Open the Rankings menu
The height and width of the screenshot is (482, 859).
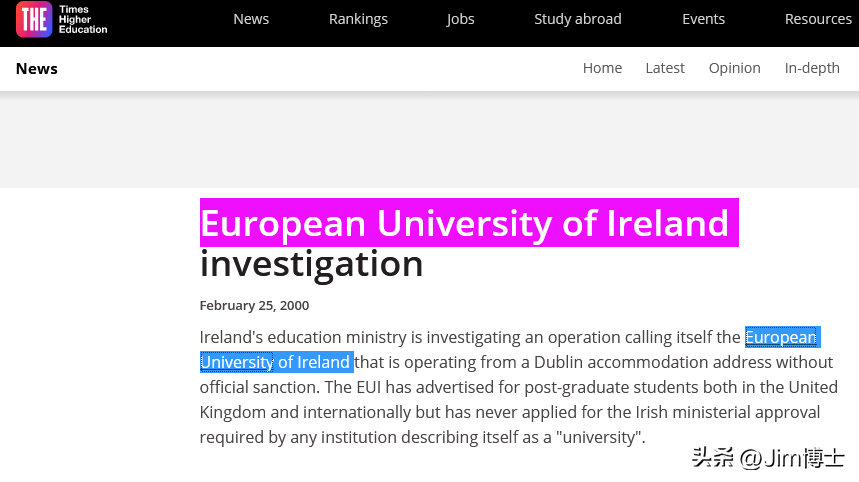pyautogui.click(x=358, y=19)
